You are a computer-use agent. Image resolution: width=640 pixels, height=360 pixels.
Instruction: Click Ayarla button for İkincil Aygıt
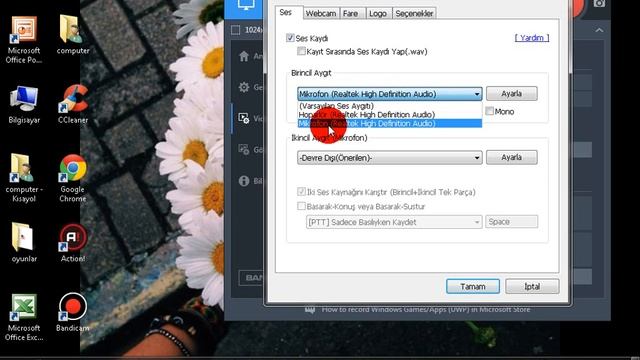click(x=511, y=157)
